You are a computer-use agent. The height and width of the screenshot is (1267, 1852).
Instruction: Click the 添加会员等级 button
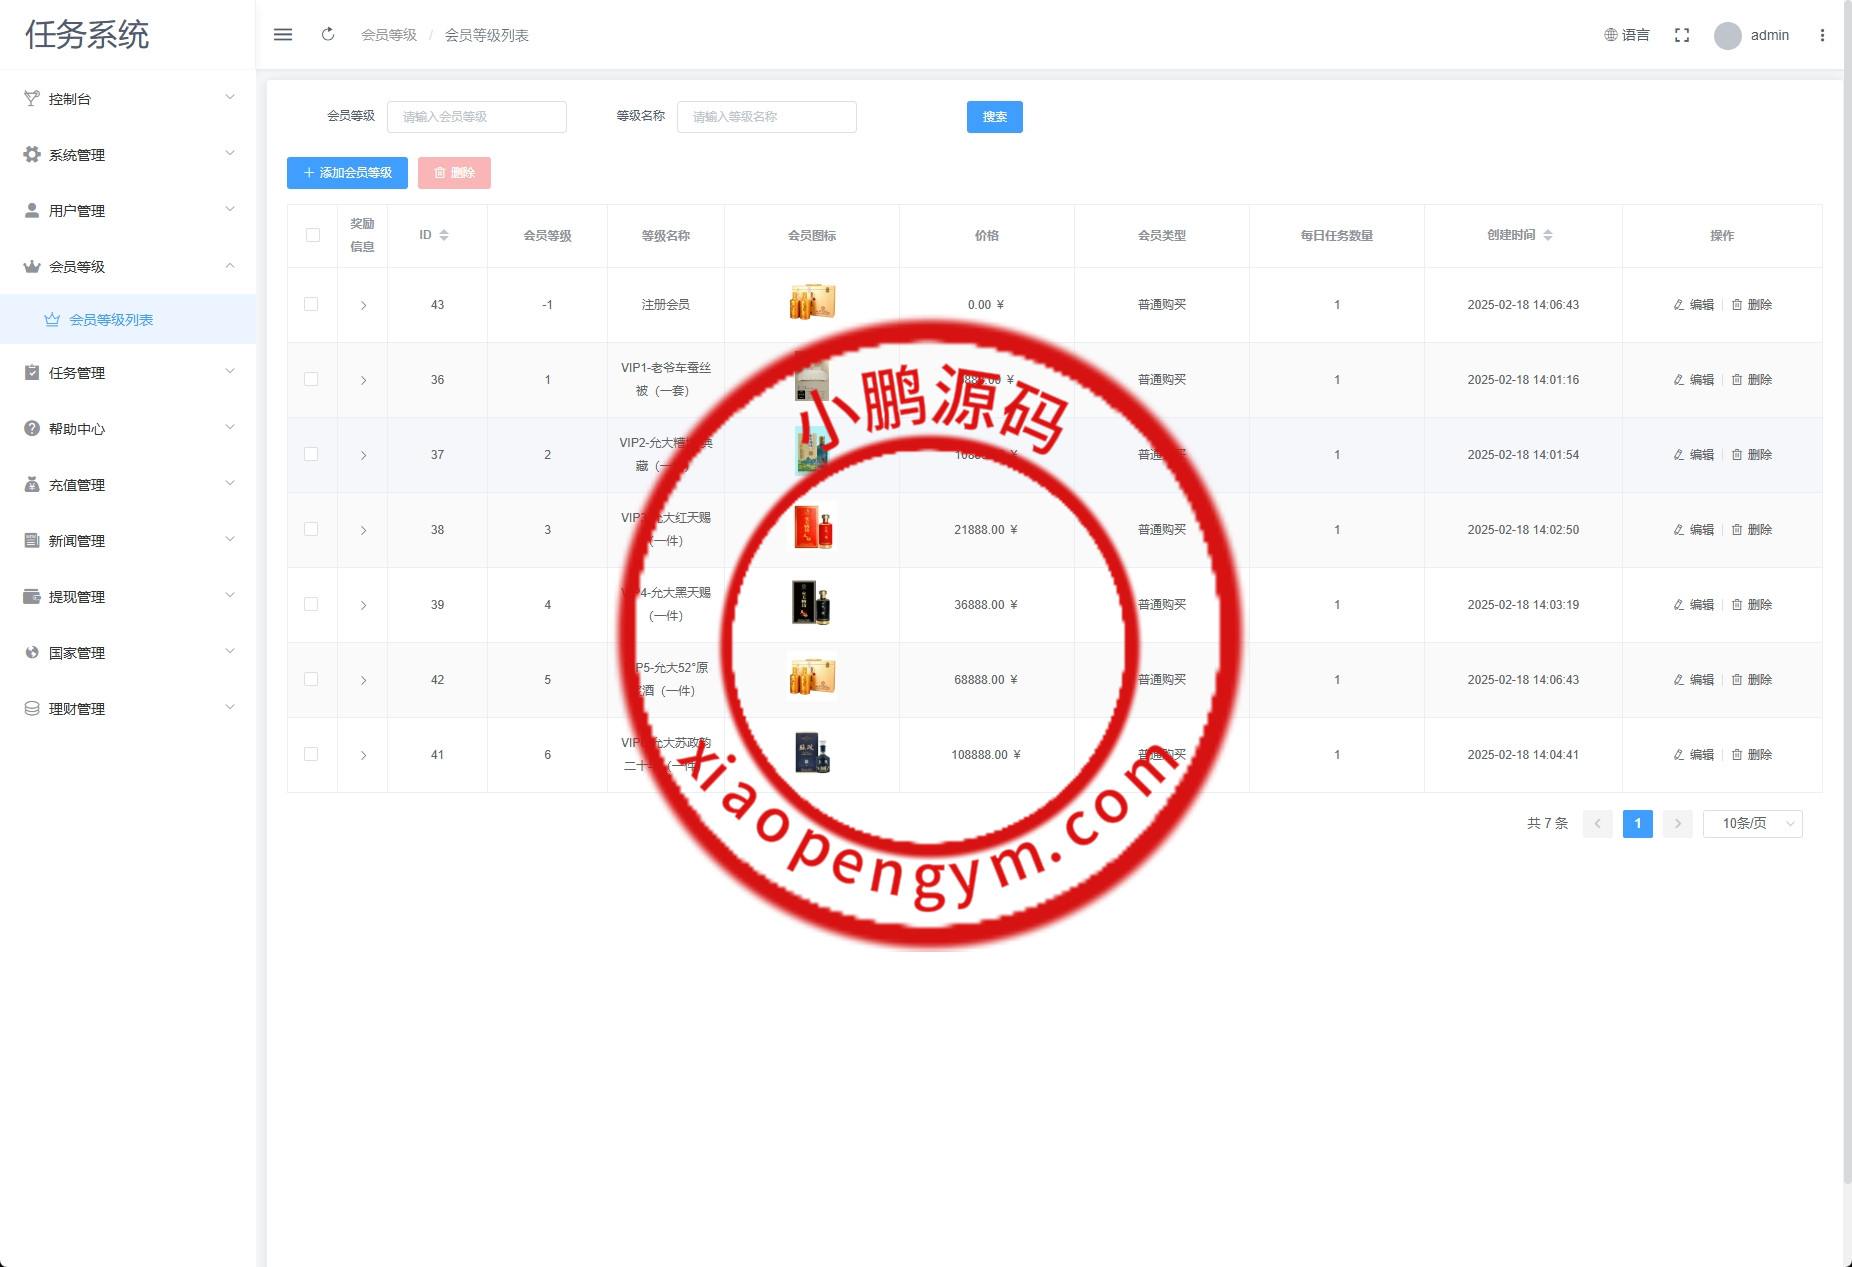(x=347, y=173)
